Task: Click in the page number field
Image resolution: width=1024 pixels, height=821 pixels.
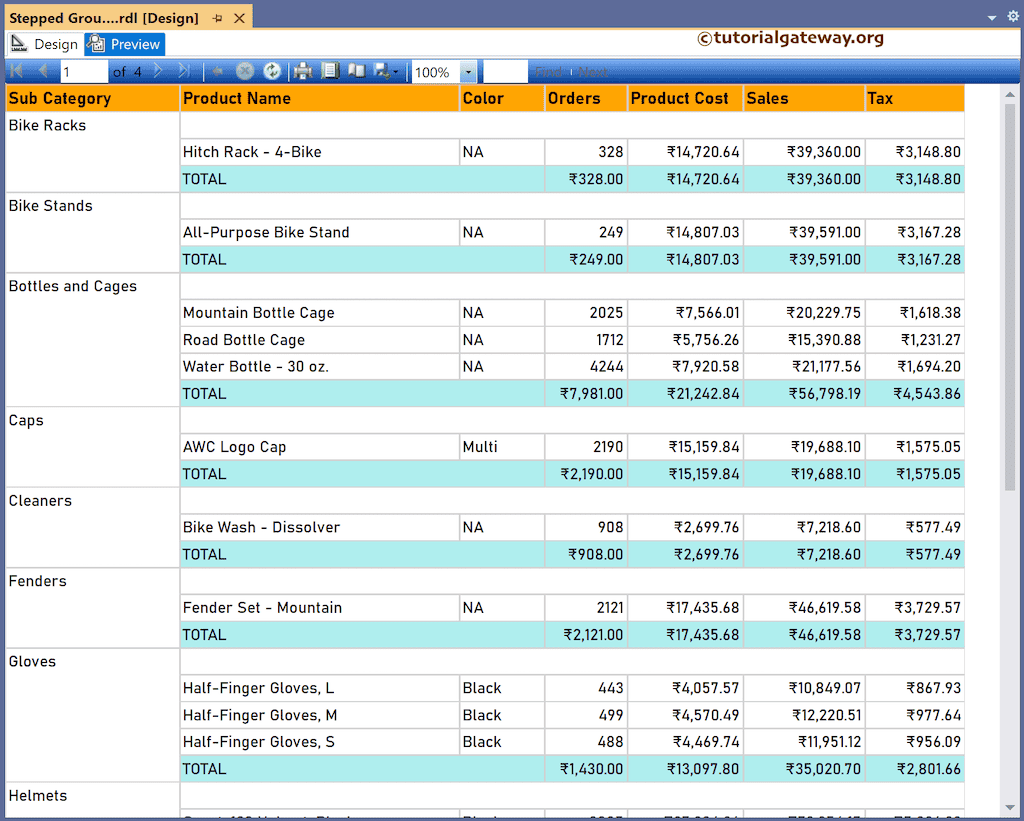Action: [x=84, y=71]
